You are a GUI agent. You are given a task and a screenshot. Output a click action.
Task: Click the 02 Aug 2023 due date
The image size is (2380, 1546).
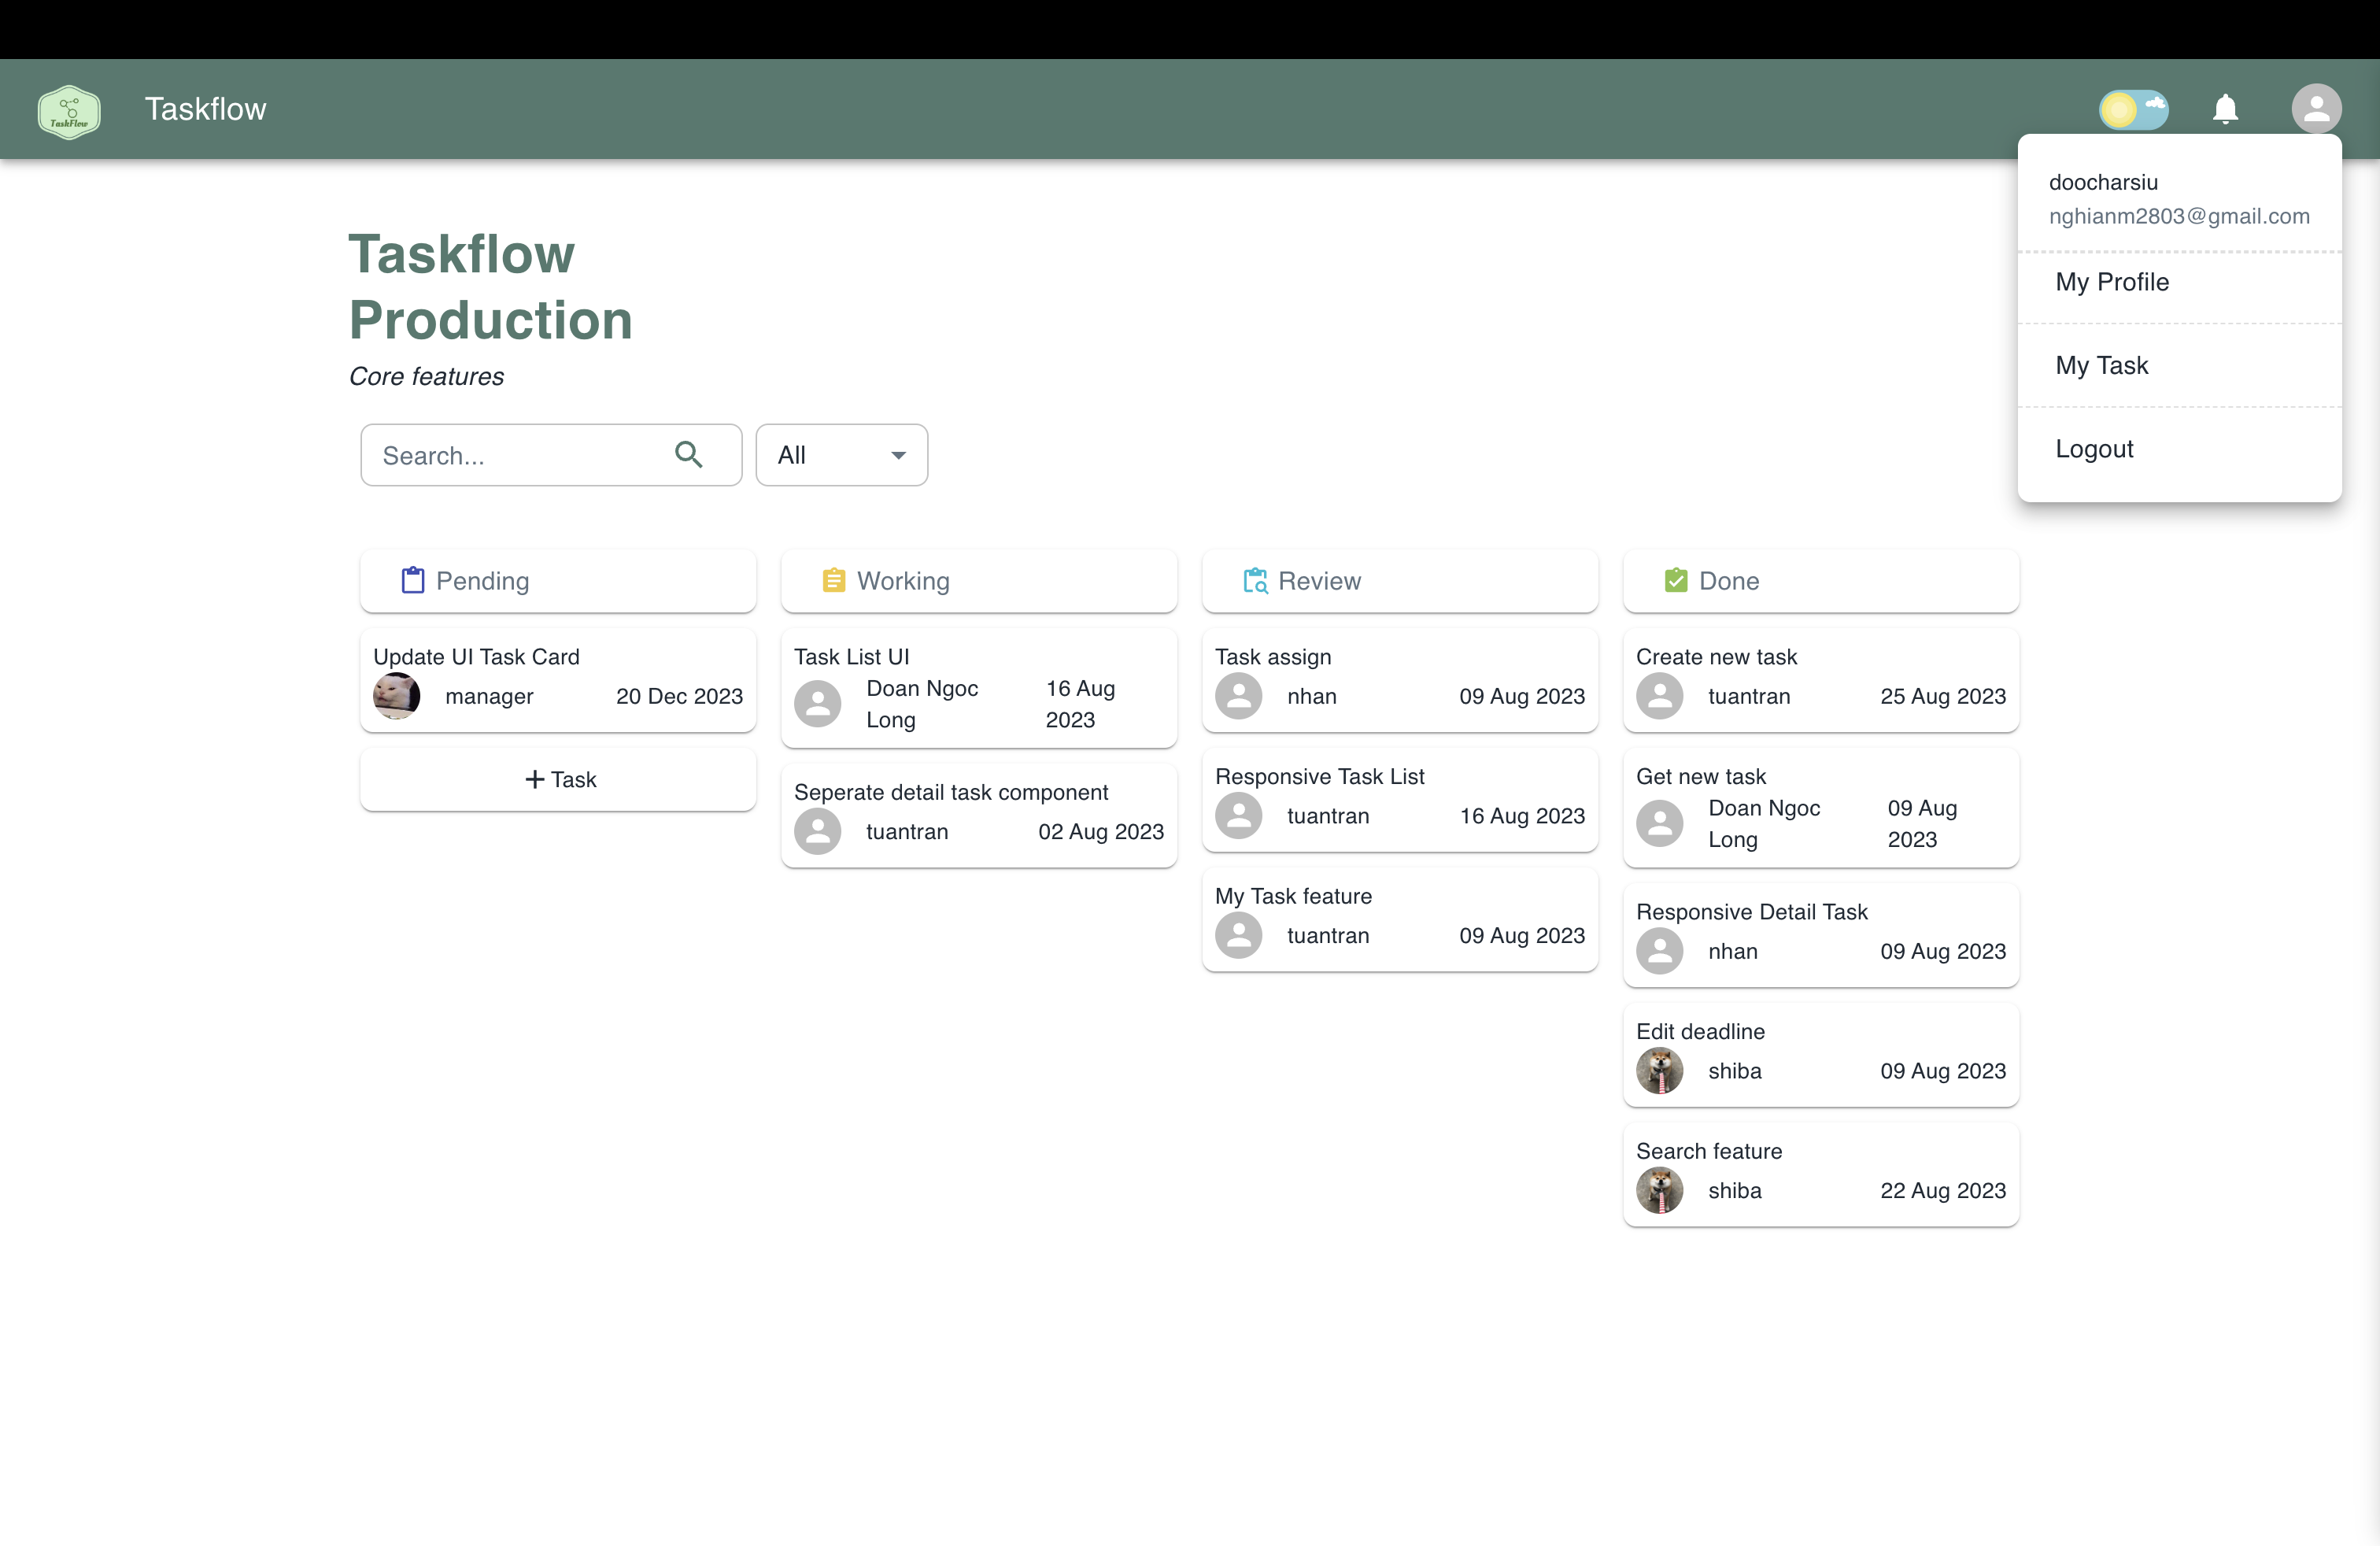point(1101,832)
